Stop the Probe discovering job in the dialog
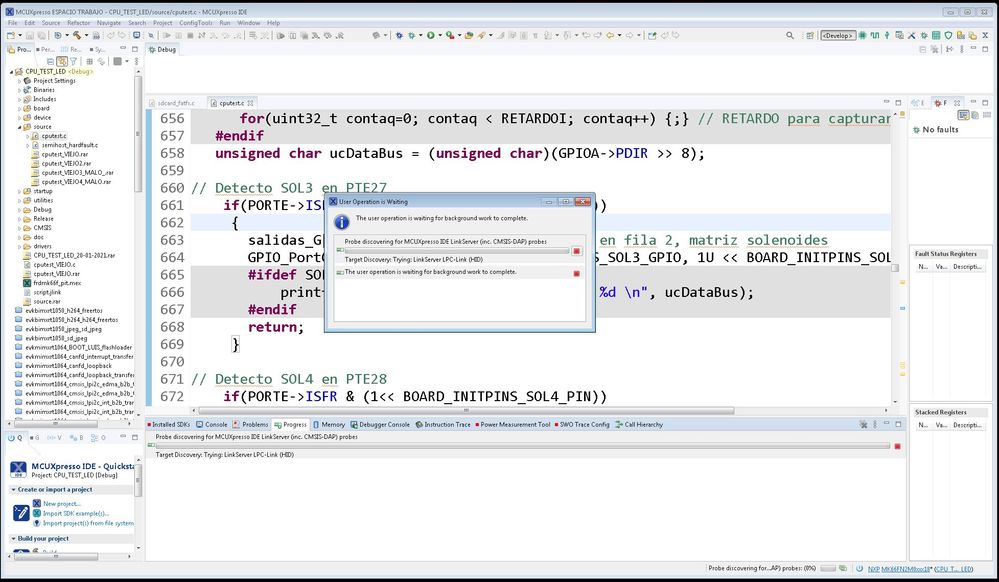The image size is (999, 582). click(x=577, y=251)
